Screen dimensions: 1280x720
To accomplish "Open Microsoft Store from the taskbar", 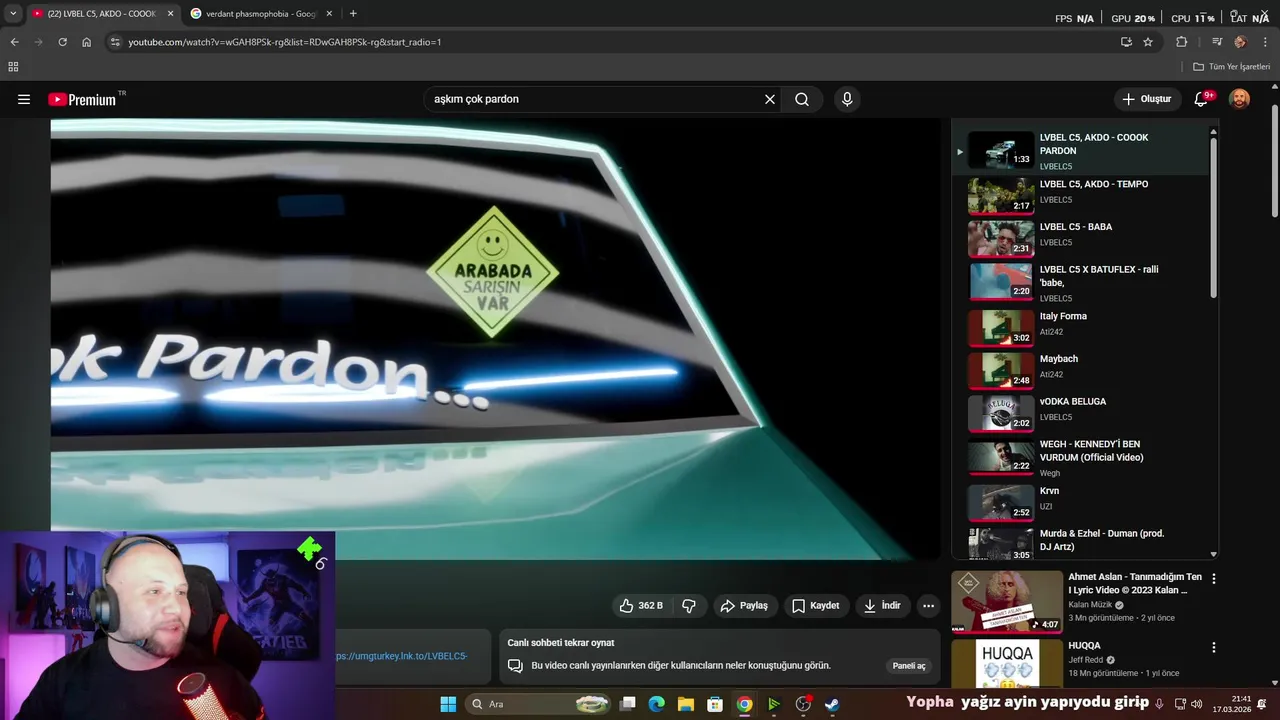I will (715, 704).
